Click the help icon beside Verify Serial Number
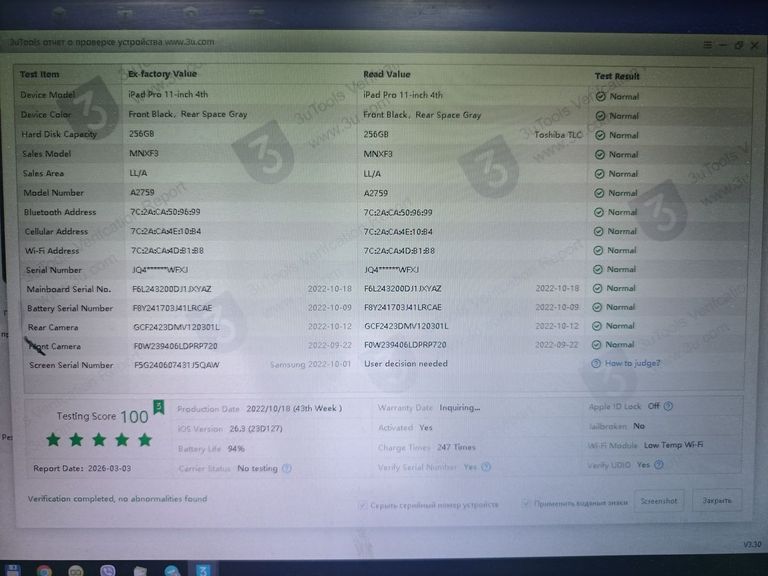The height and width of the screenshot is (576, 768). pos(486,467)
